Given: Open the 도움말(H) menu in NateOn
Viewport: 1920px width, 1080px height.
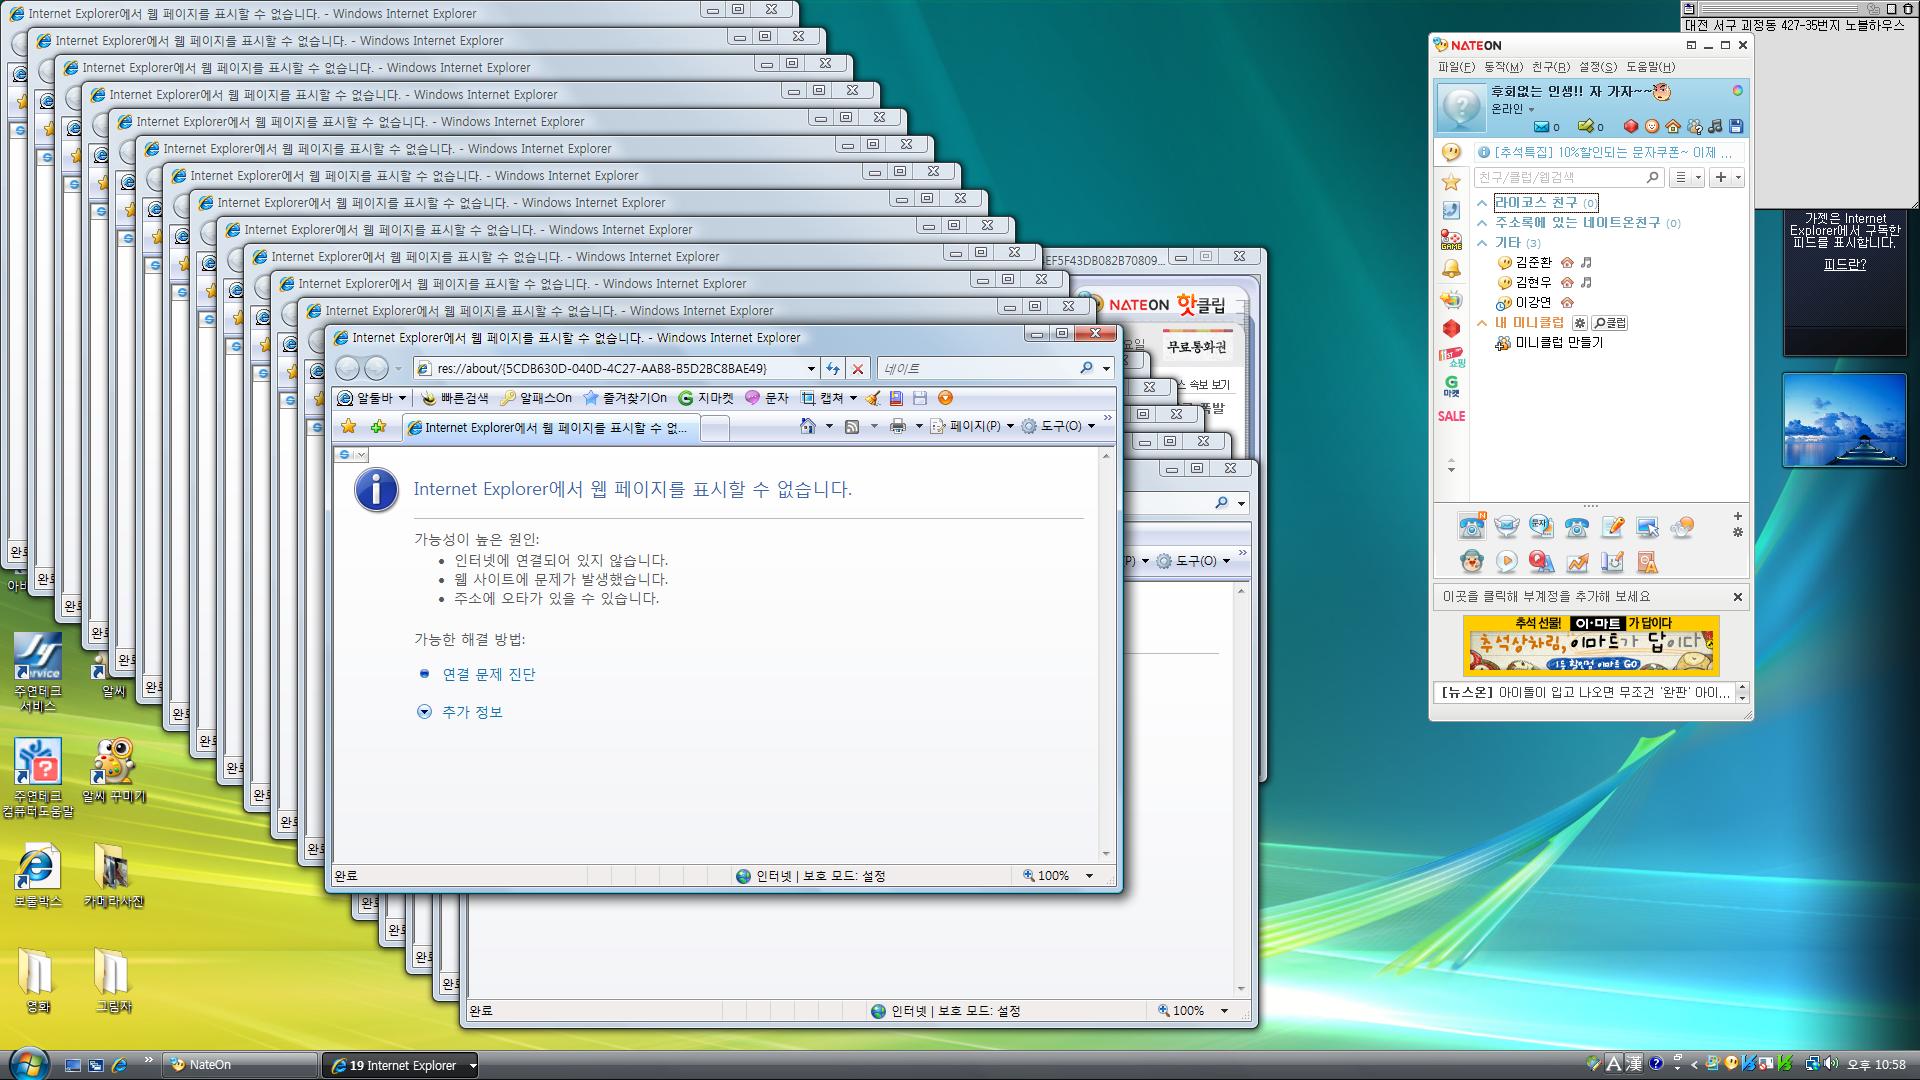Looking at the screenshot, I should [1650, 67].
